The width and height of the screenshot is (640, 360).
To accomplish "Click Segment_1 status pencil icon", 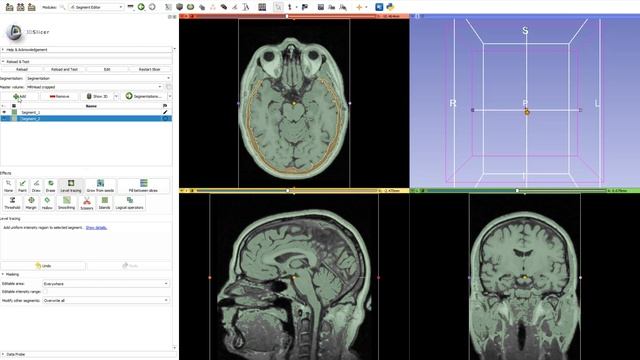I will coord(165,112).
